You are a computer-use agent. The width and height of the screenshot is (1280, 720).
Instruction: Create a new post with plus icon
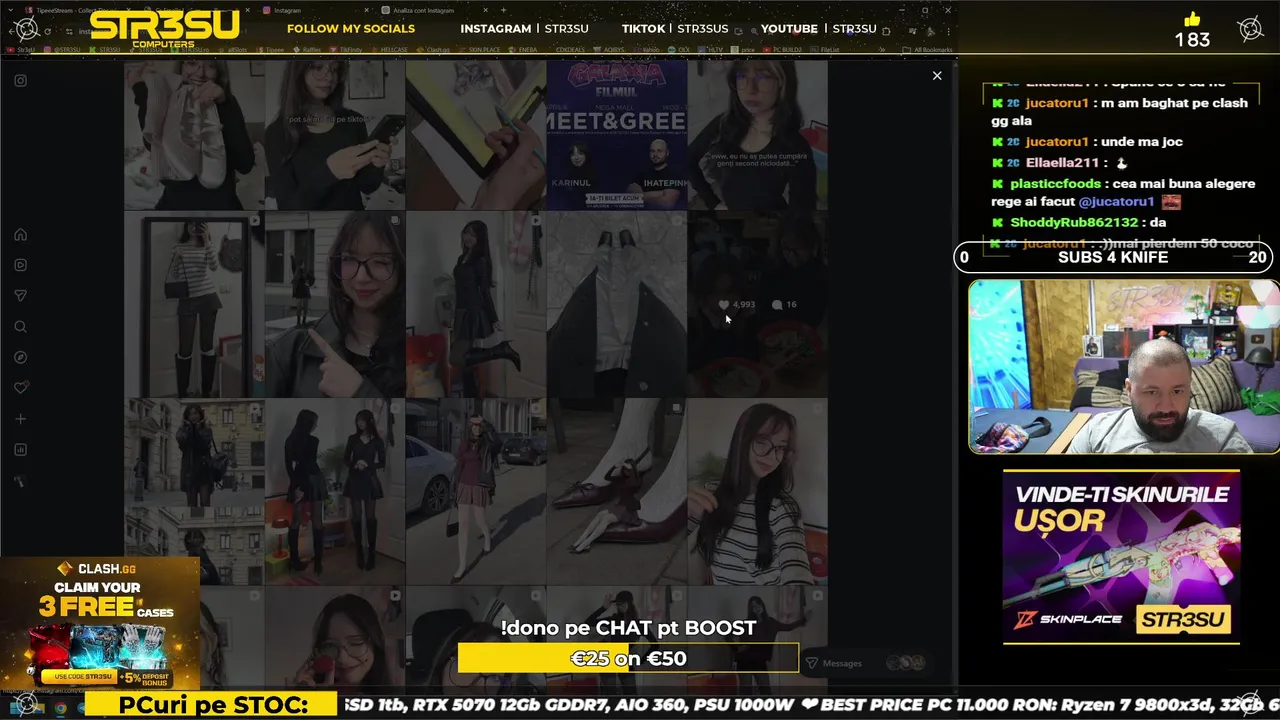point(20,419)
